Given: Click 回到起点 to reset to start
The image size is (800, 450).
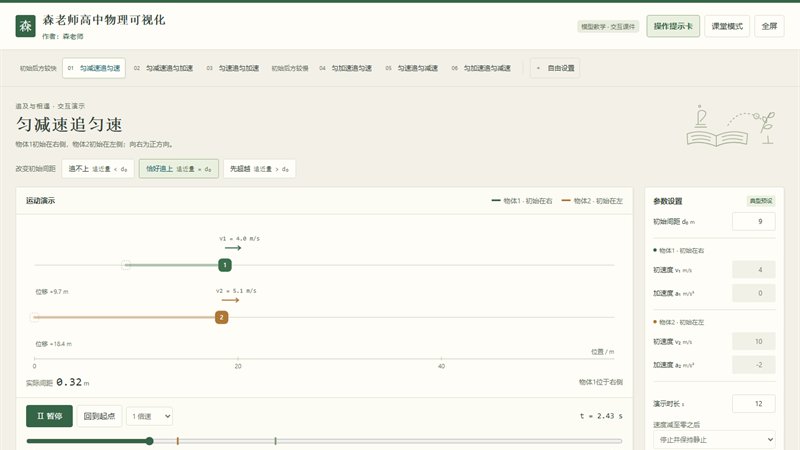Looking at the screenshot, I should (x=99, y=416).
